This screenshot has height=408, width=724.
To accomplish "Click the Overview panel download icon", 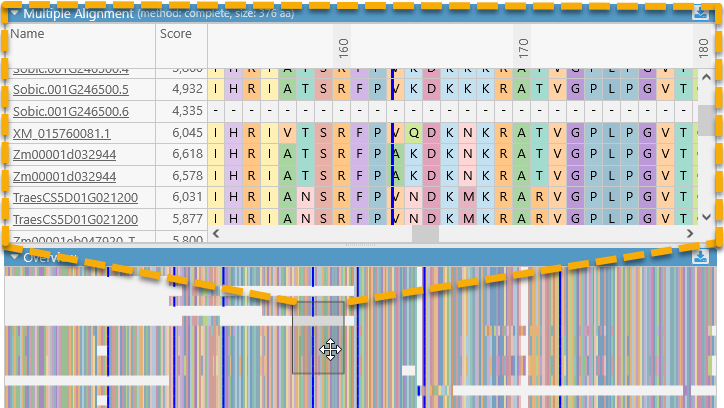I will pos(700,257).
